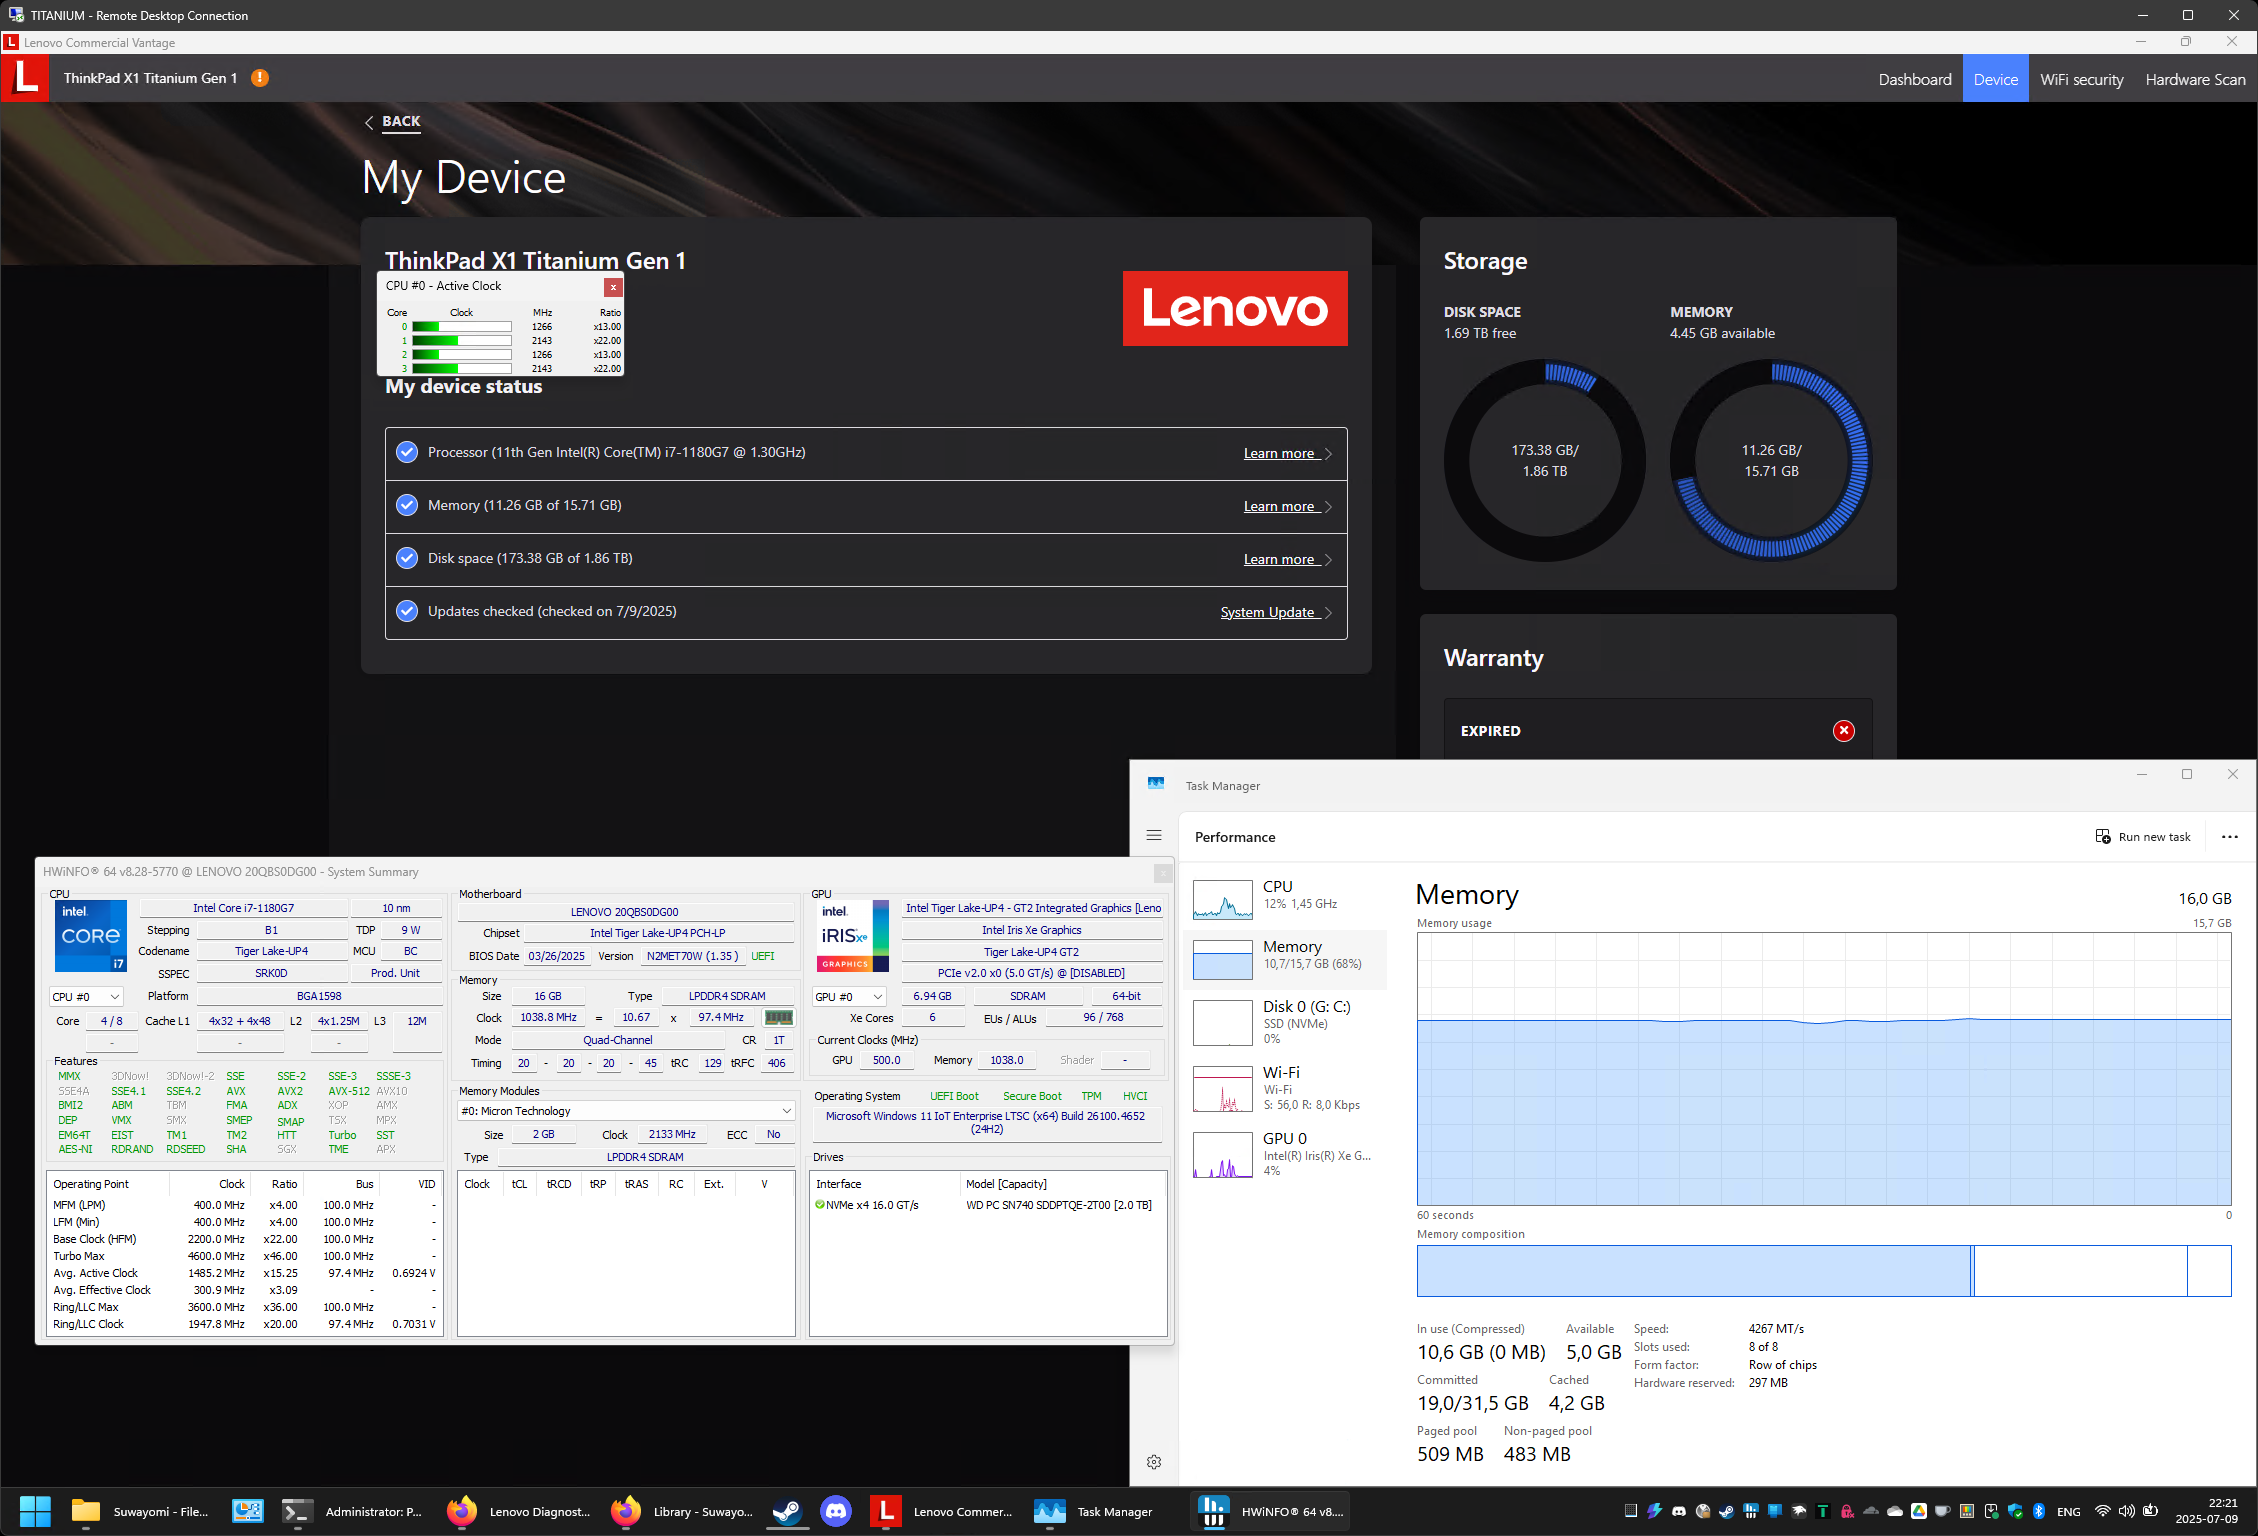Open Suwayomi File Explorer from taskbar

click(140, 1511)
